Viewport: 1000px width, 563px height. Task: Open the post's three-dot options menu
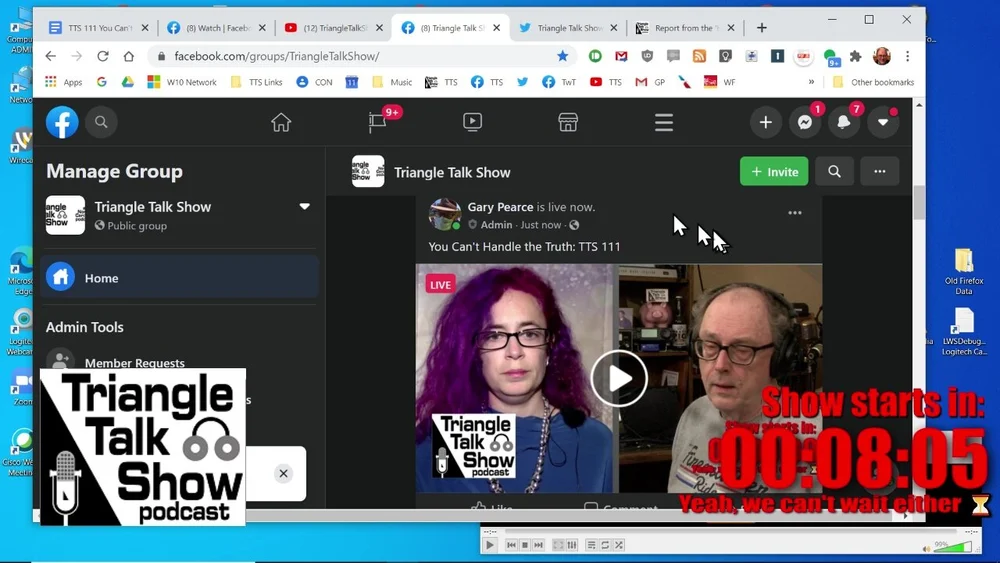(795, 213)
